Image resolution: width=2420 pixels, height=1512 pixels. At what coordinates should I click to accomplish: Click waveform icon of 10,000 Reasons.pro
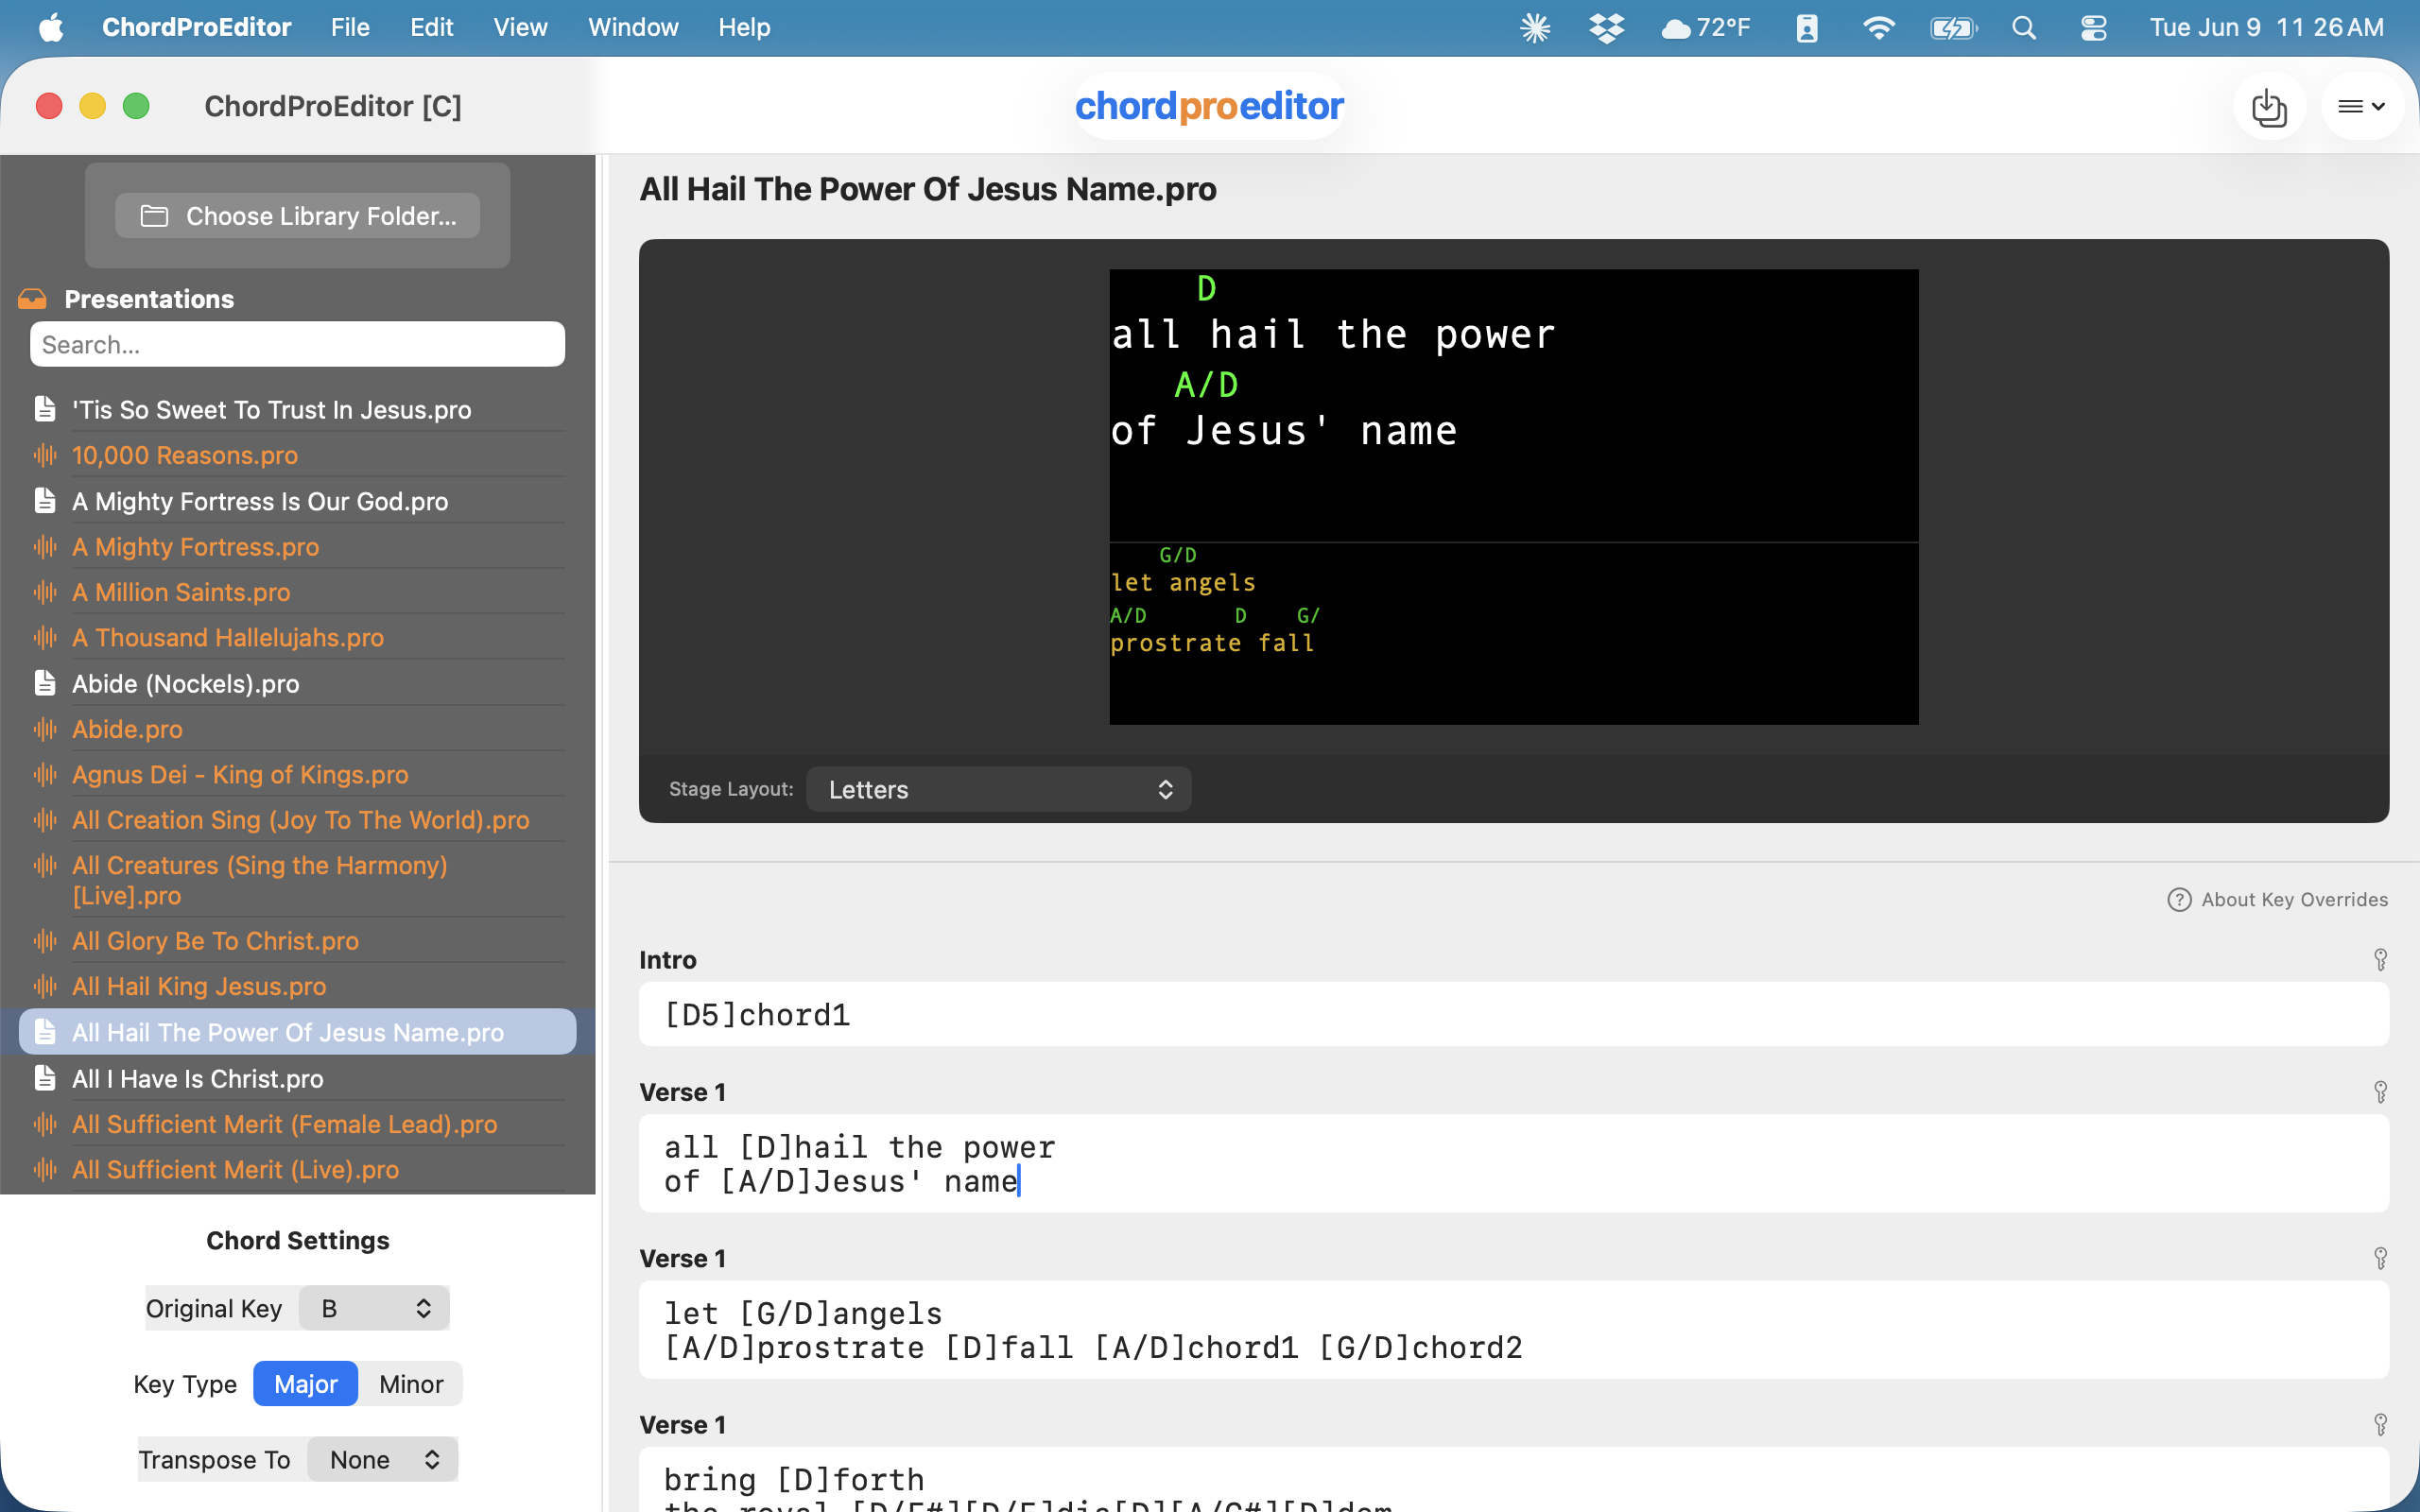click(45, 455)
